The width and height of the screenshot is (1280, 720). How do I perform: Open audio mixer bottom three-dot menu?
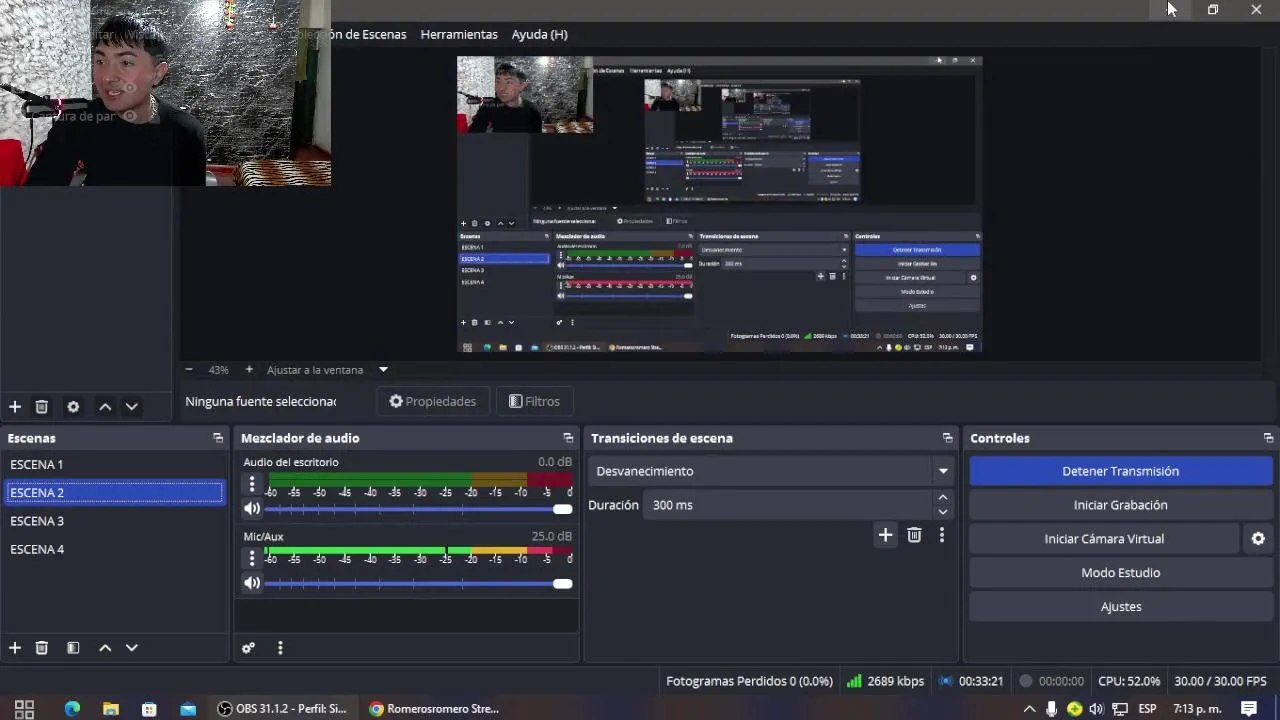coord(280,648)
